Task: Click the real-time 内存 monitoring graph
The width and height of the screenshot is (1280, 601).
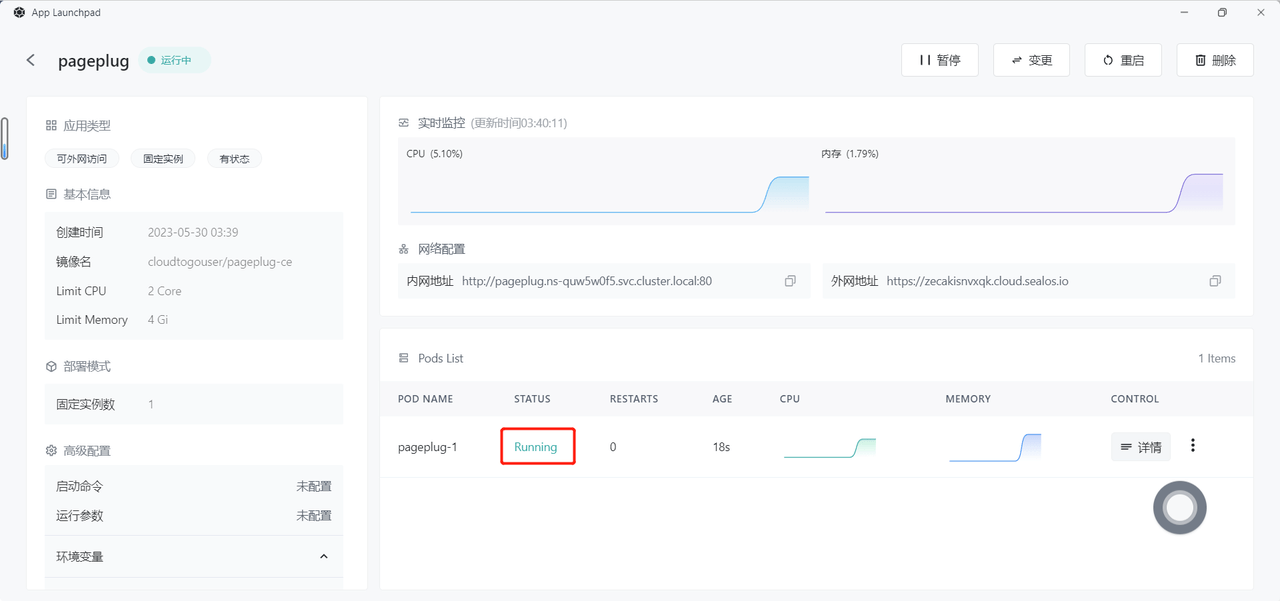Action: [x=1023, y=192]
